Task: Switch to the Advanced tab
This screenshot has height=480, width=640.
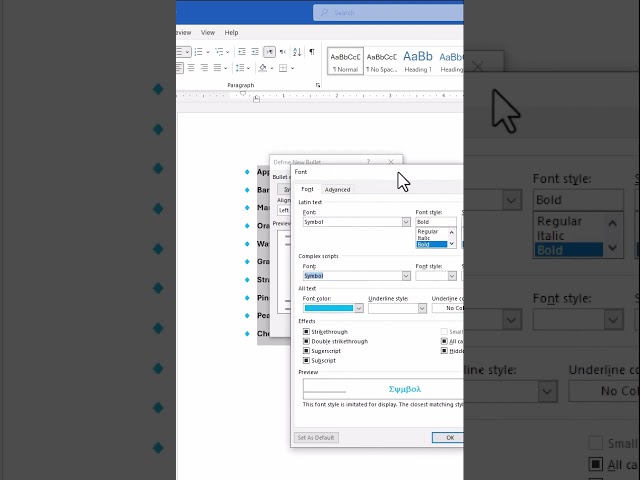Action: click(338, 190)
